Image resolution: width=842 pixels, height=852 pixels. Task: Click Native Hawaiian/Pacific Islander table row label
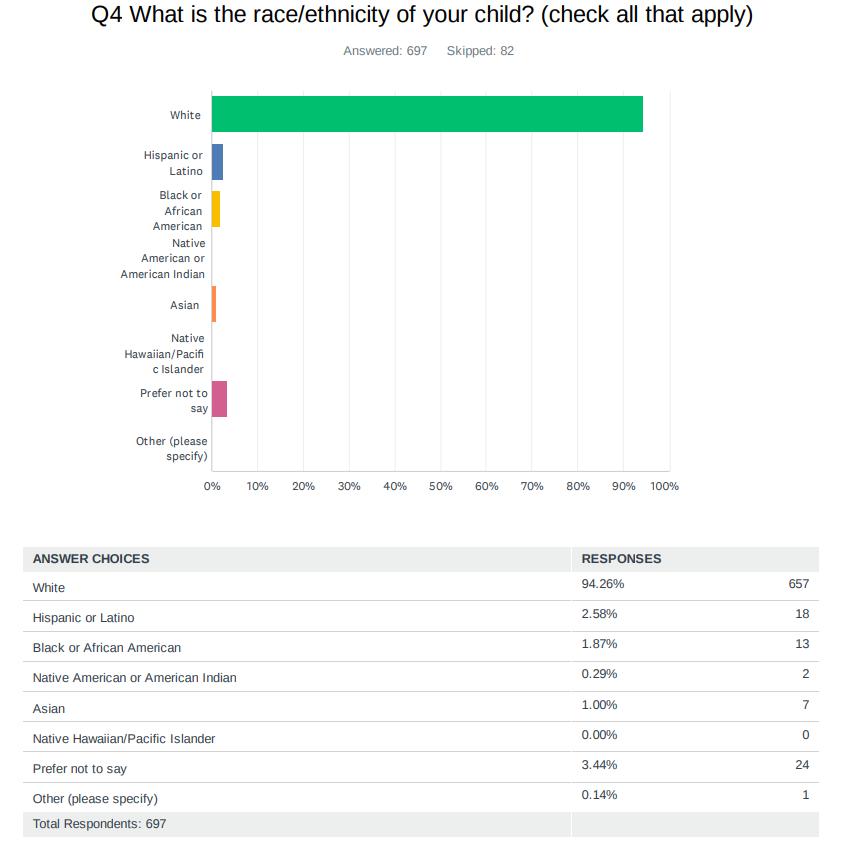124,739
